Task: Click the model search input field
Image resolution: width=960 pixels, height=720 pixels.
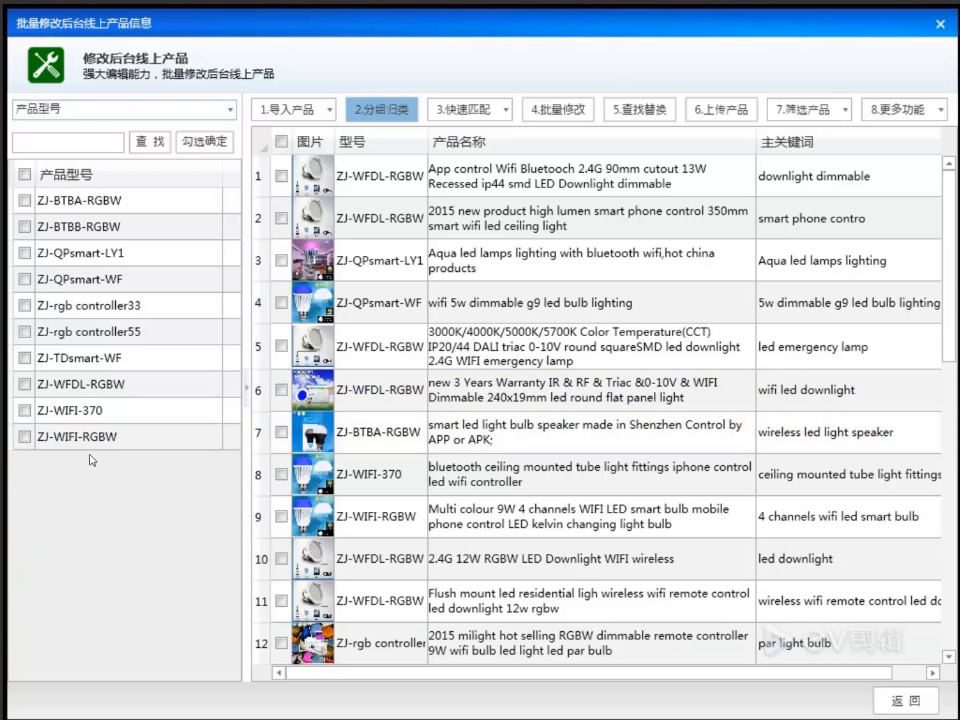Action: [x=68, y=142]
